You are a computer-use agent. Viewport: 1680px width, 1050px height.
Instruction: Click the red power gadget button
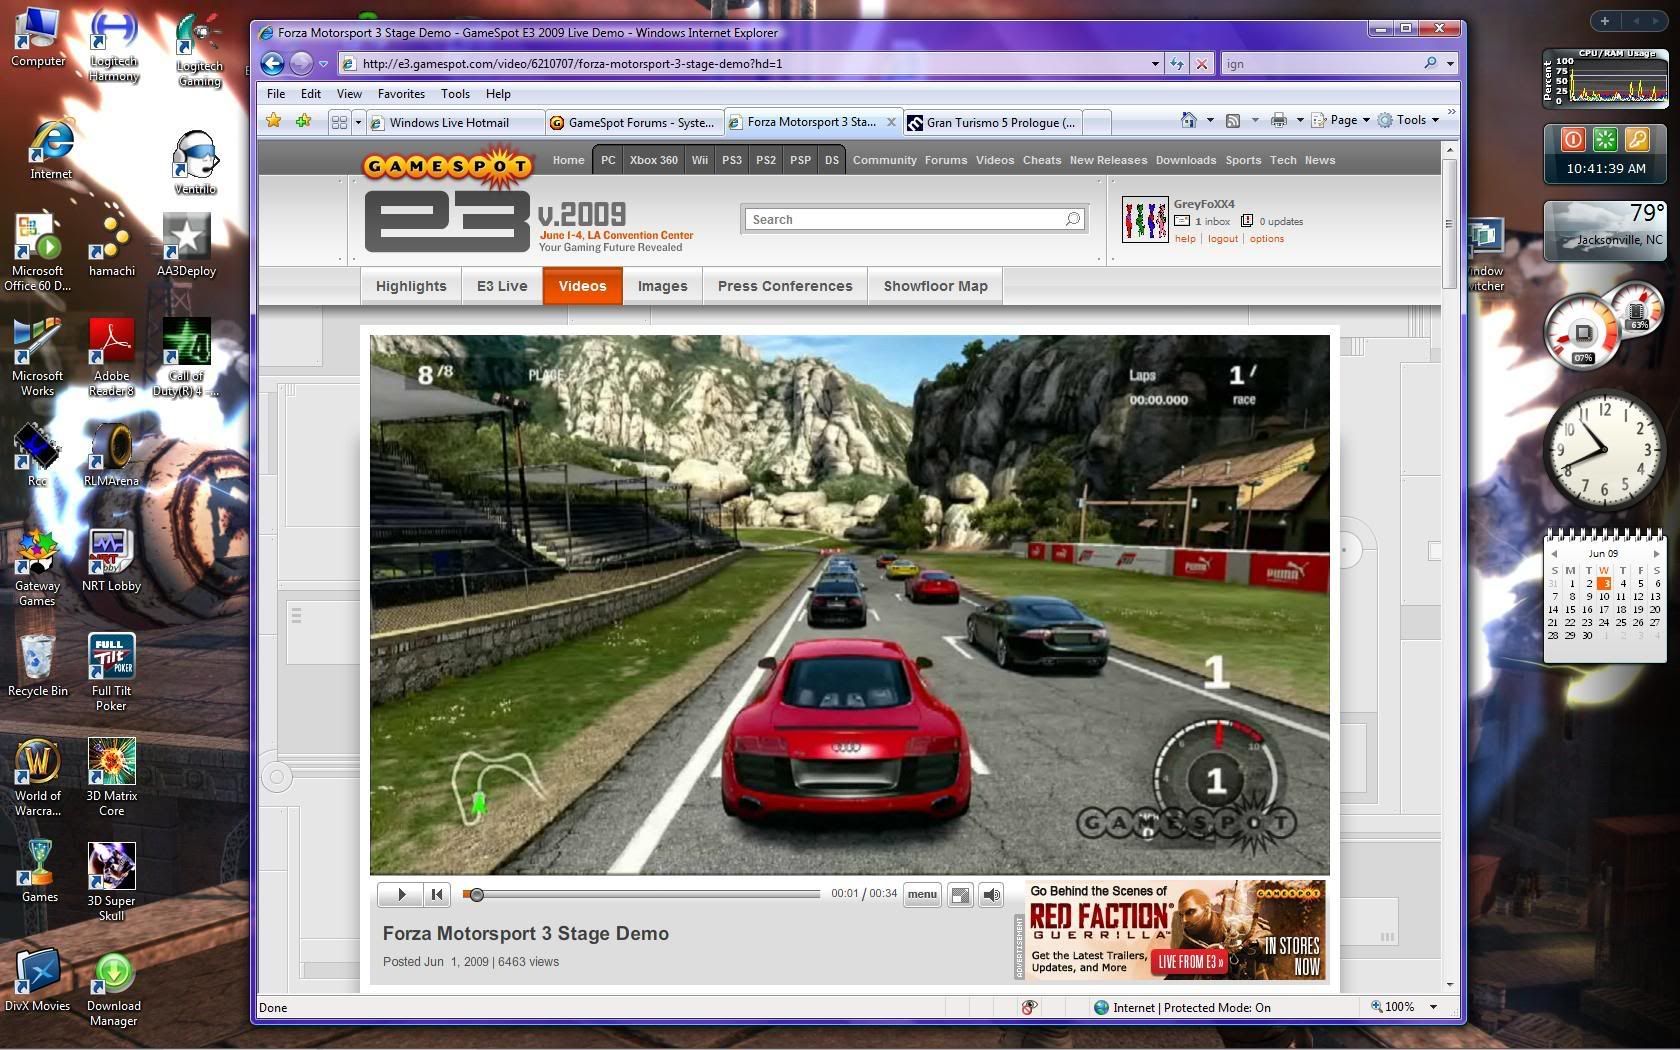(1573, 140)
